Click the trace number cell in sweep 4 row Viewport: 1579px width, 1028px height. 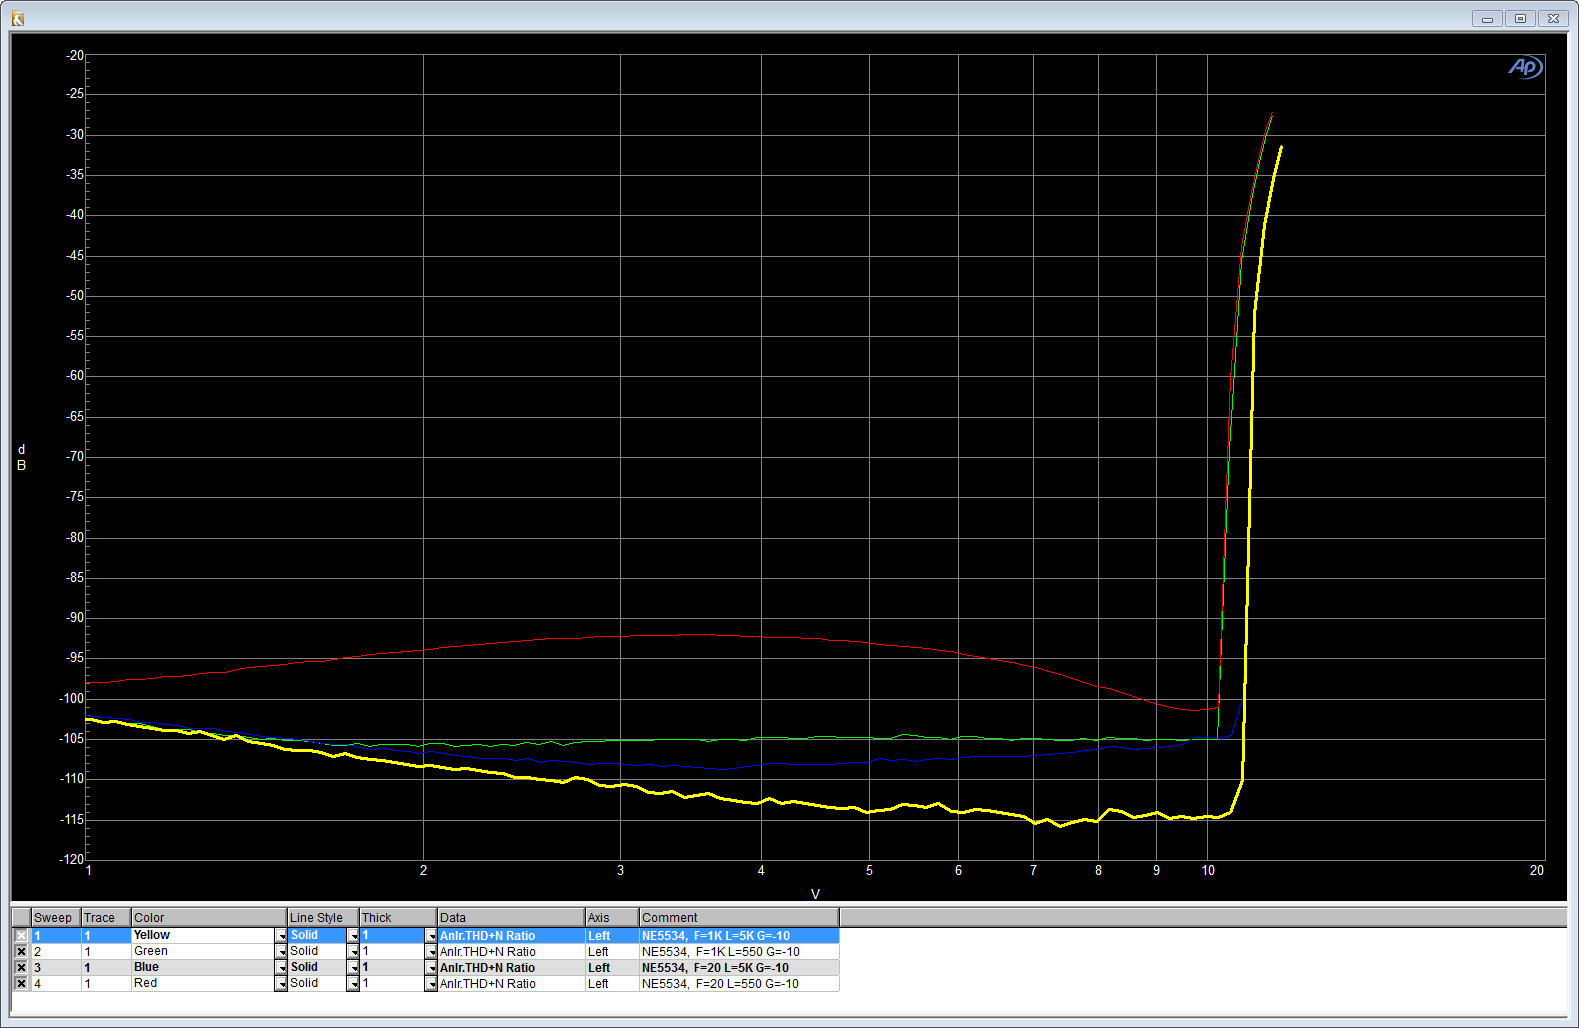(x=106, y=984)
